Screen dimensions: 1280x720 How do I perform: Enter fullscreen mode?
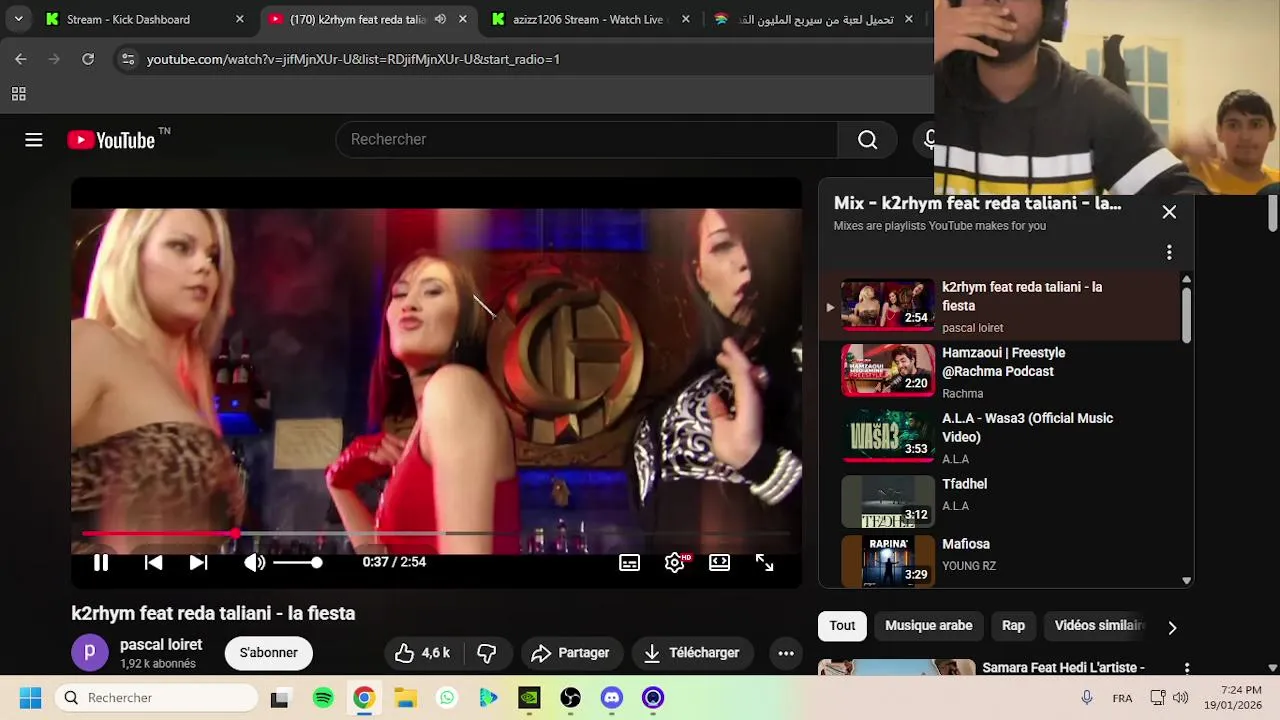764,562
